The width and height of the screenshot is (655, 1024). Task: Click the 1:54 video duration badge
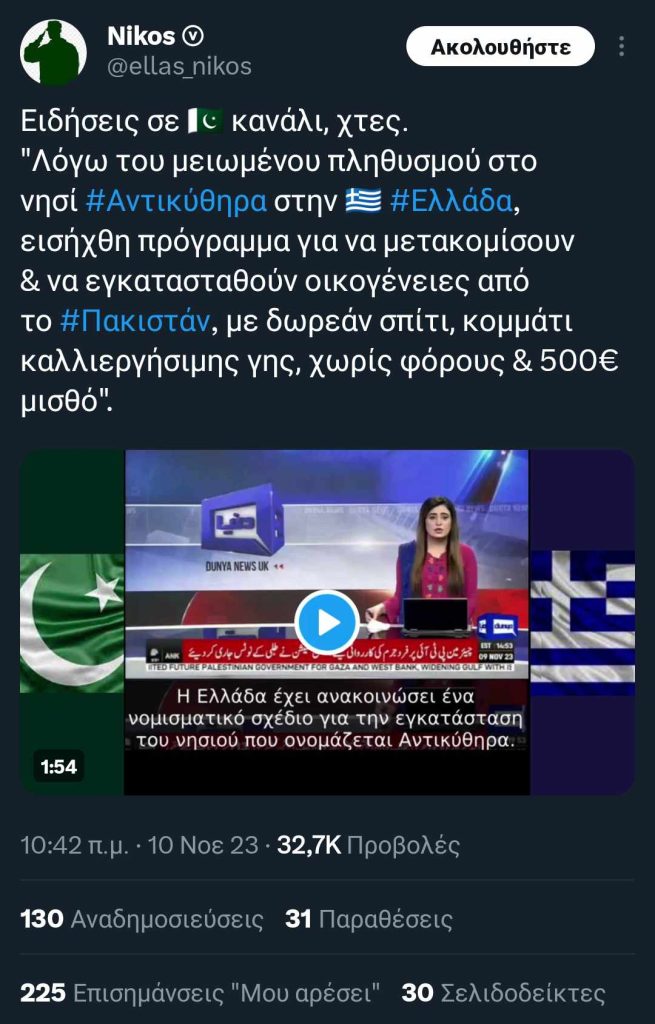tap(59, 766)
